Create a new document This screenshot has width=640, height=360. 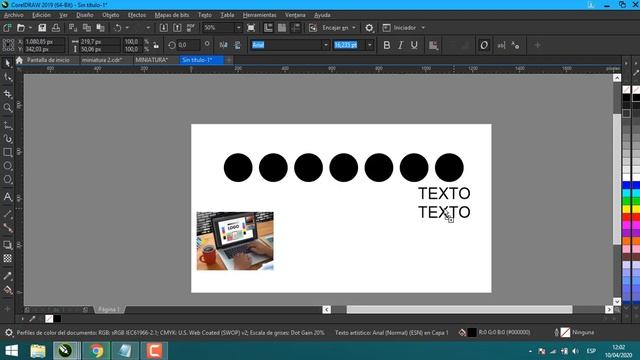point(7,28)
